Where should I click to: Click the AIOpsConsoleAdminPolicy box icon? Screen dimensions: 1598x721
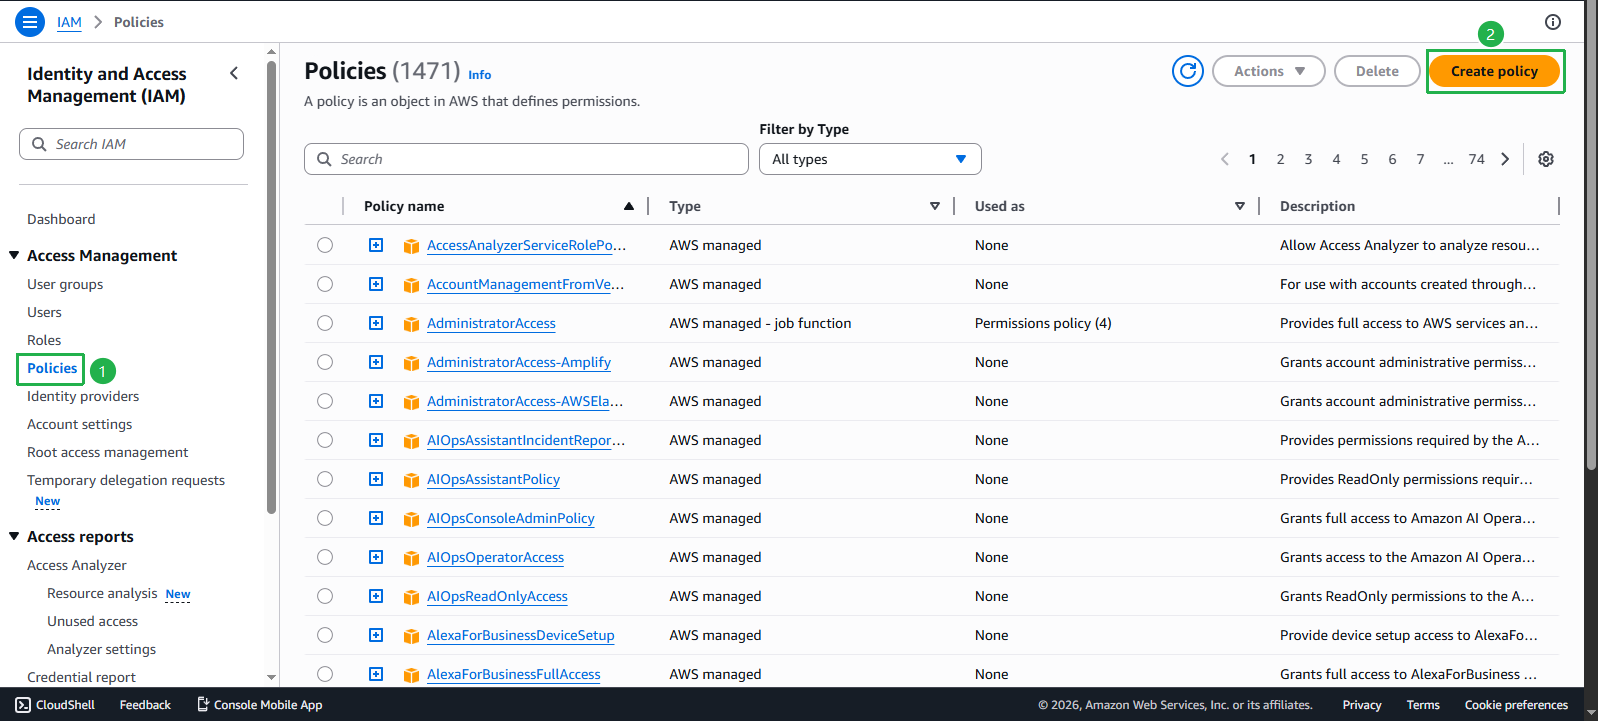411,519
